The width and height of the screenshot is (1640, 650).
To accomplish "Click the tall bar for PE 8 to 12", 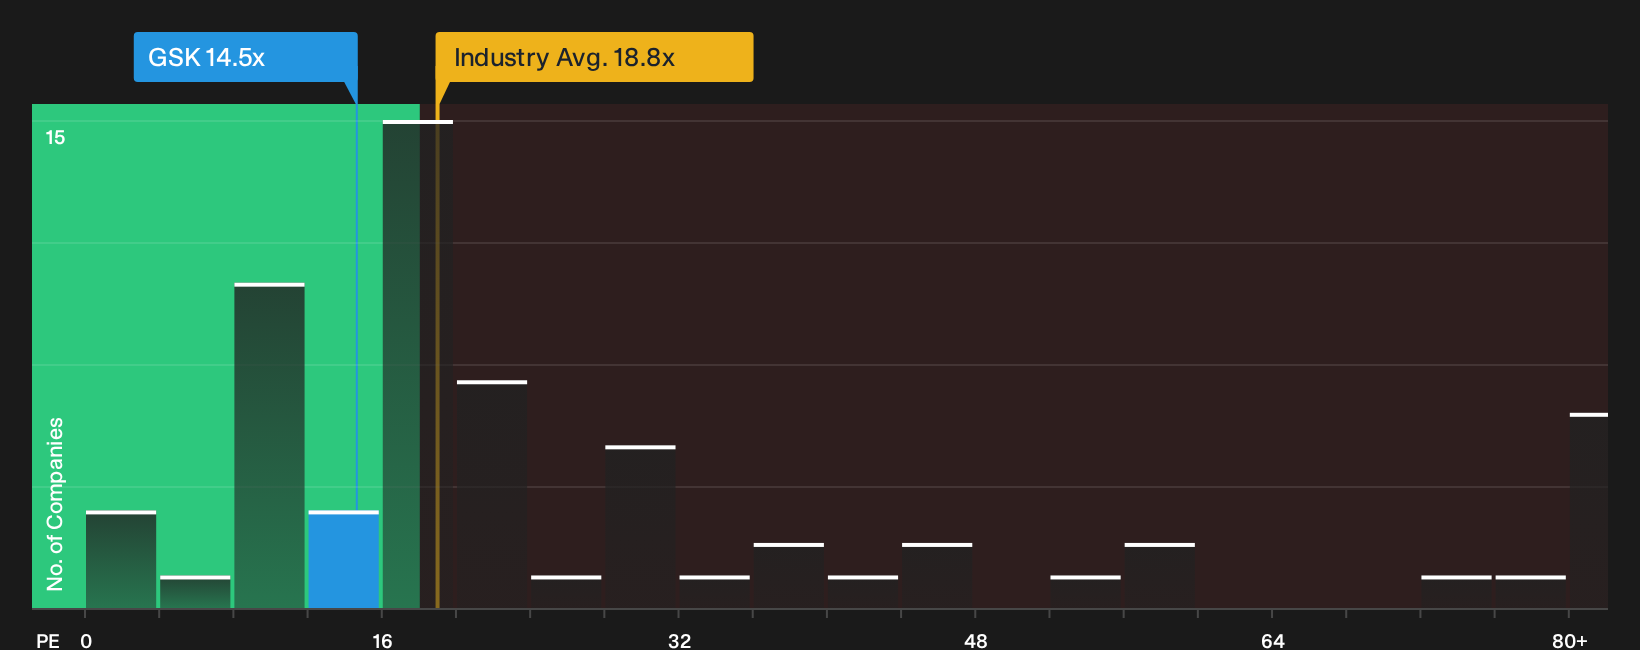I will coord(270,446).
